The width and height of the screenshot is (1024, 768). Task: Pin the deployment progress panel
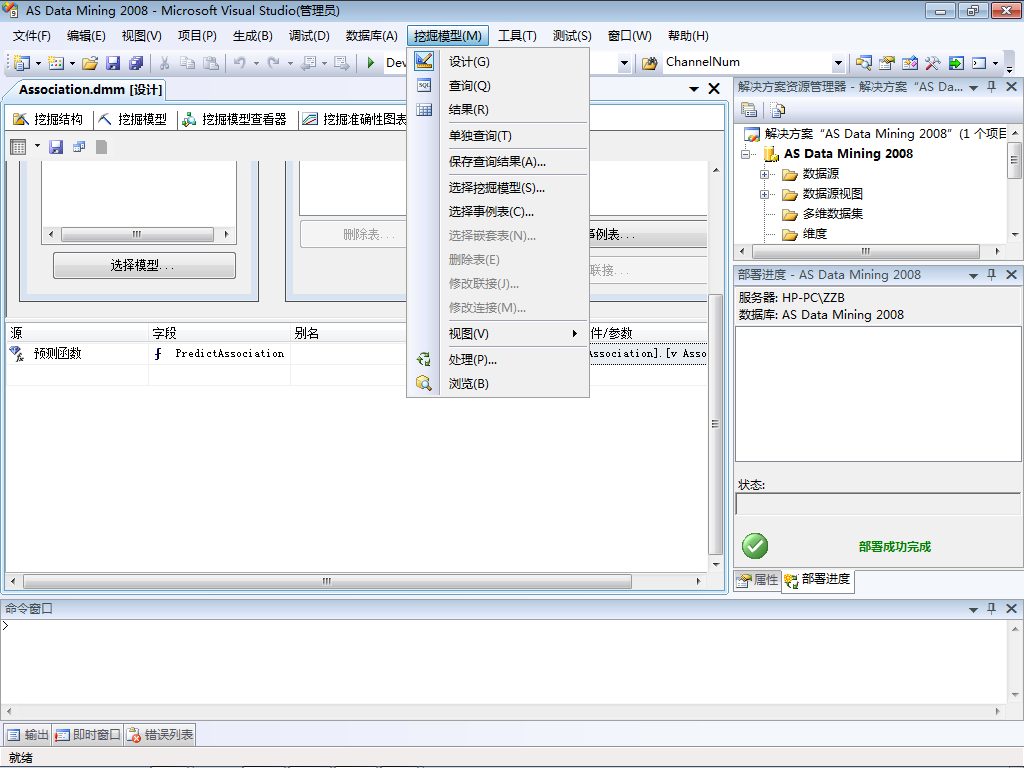pyautogui.click(x=991, y=274)
